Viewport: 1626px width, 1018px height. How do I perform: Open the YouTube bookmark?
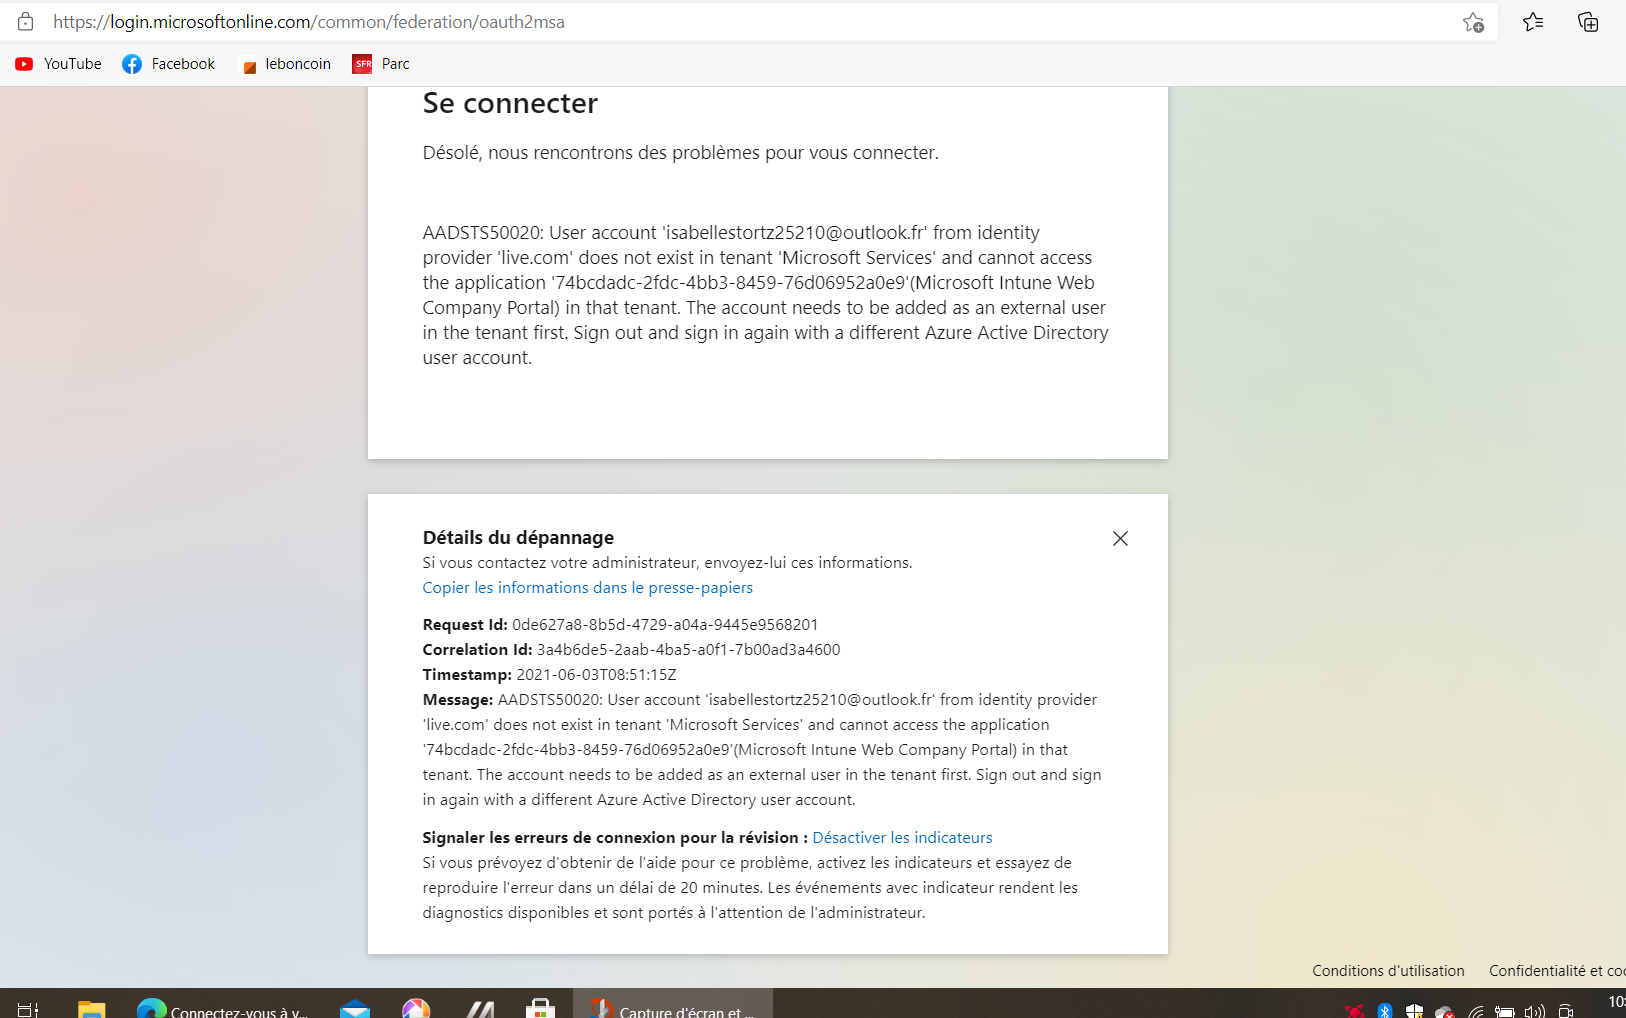[58, 64]
